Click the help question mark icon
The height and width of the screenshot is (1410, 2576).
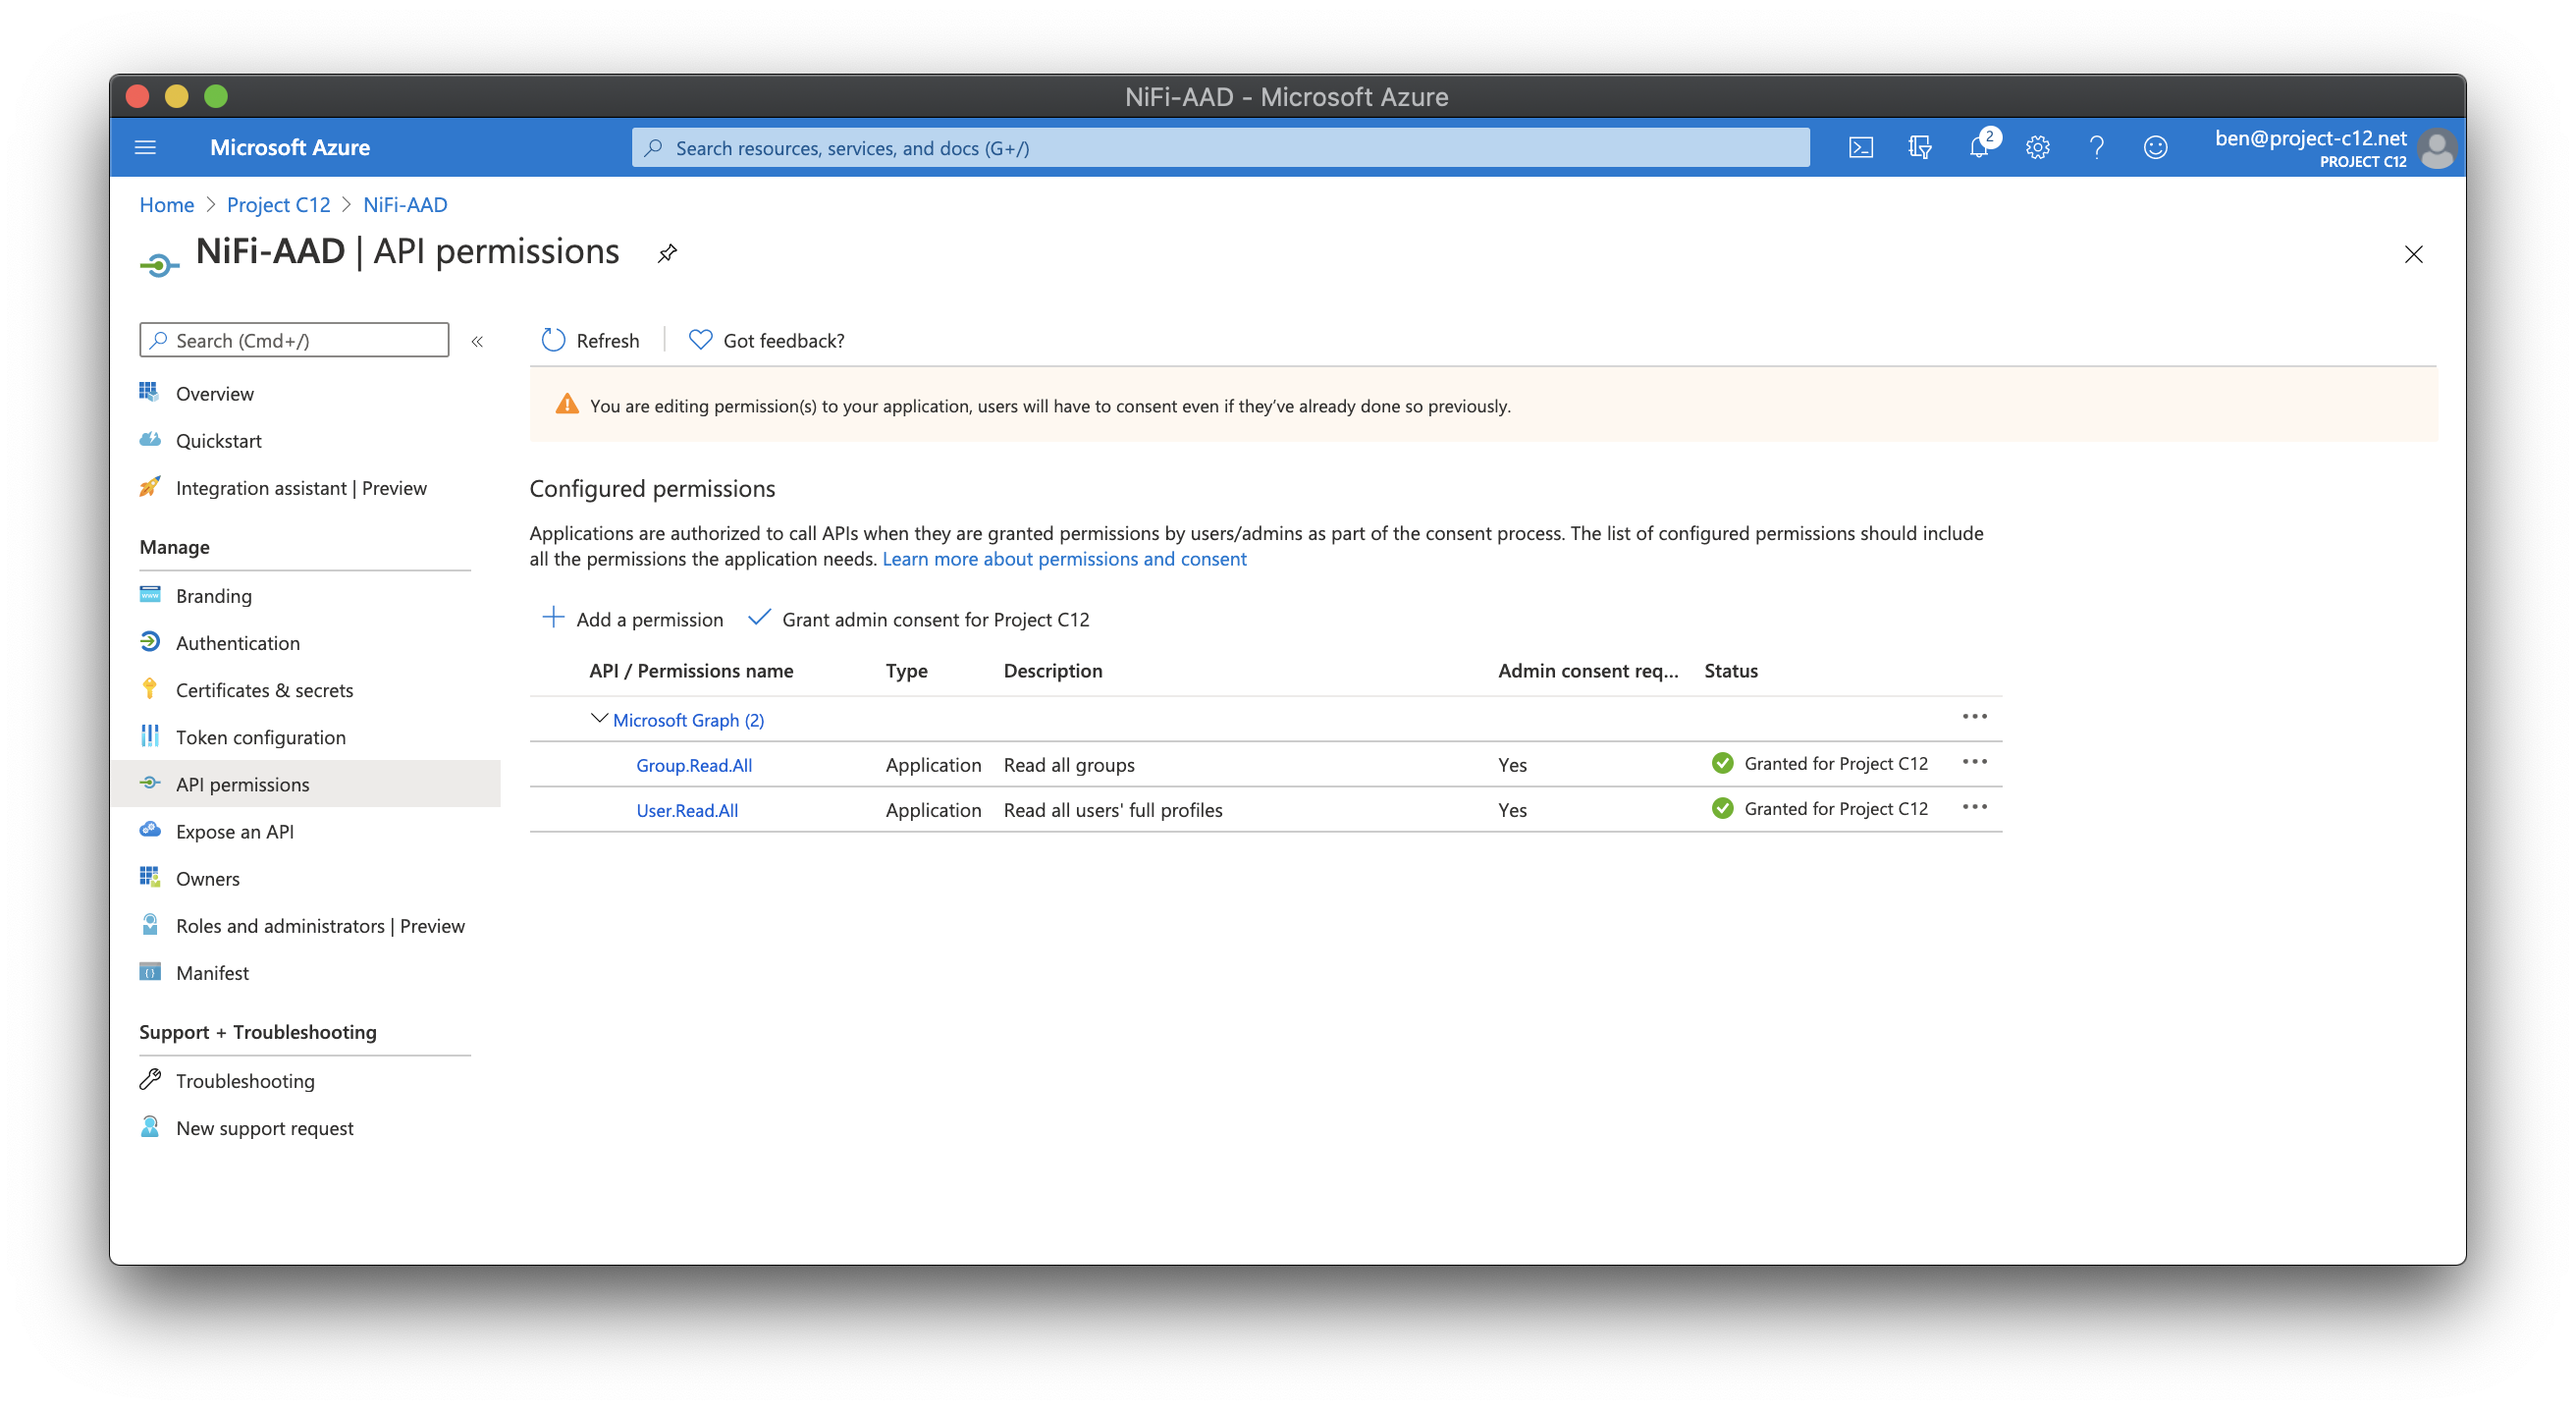pyautogui.click(x=2096, y=148)
